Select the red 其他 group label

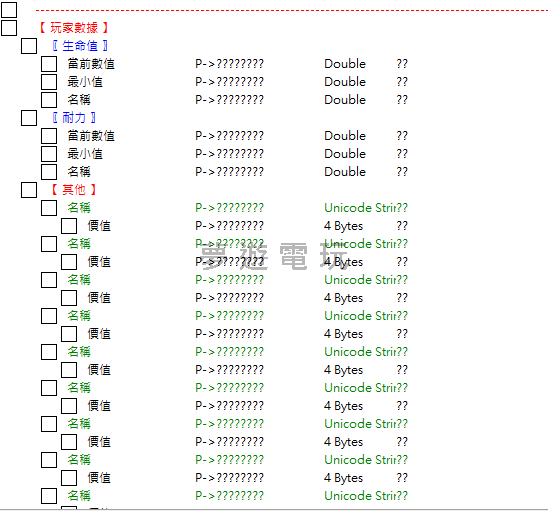click(x=74, y=190)
